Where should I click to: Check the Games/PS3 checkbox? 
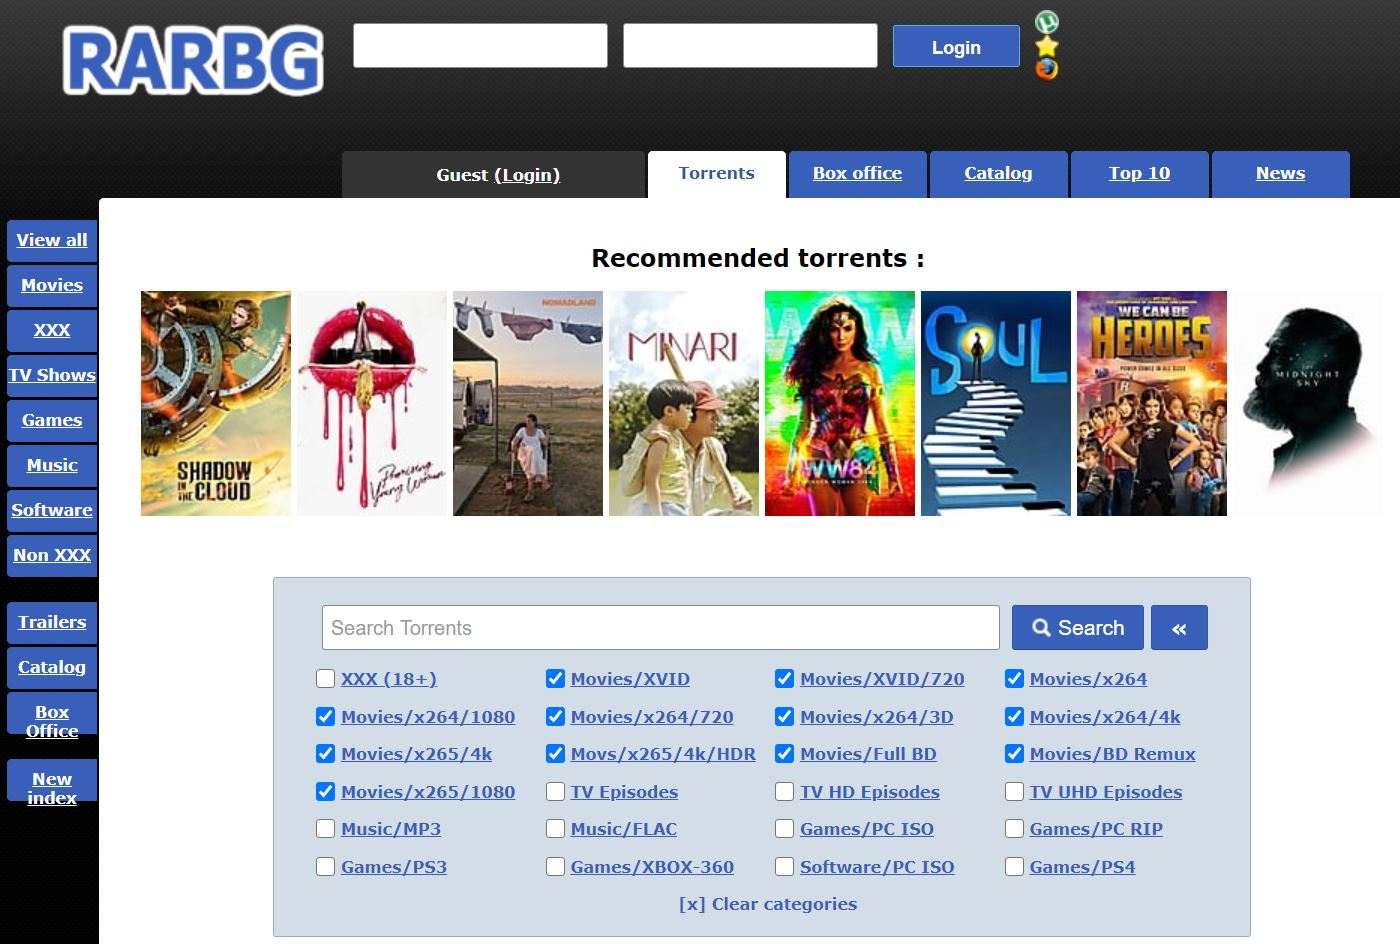[x=325, y=867]
